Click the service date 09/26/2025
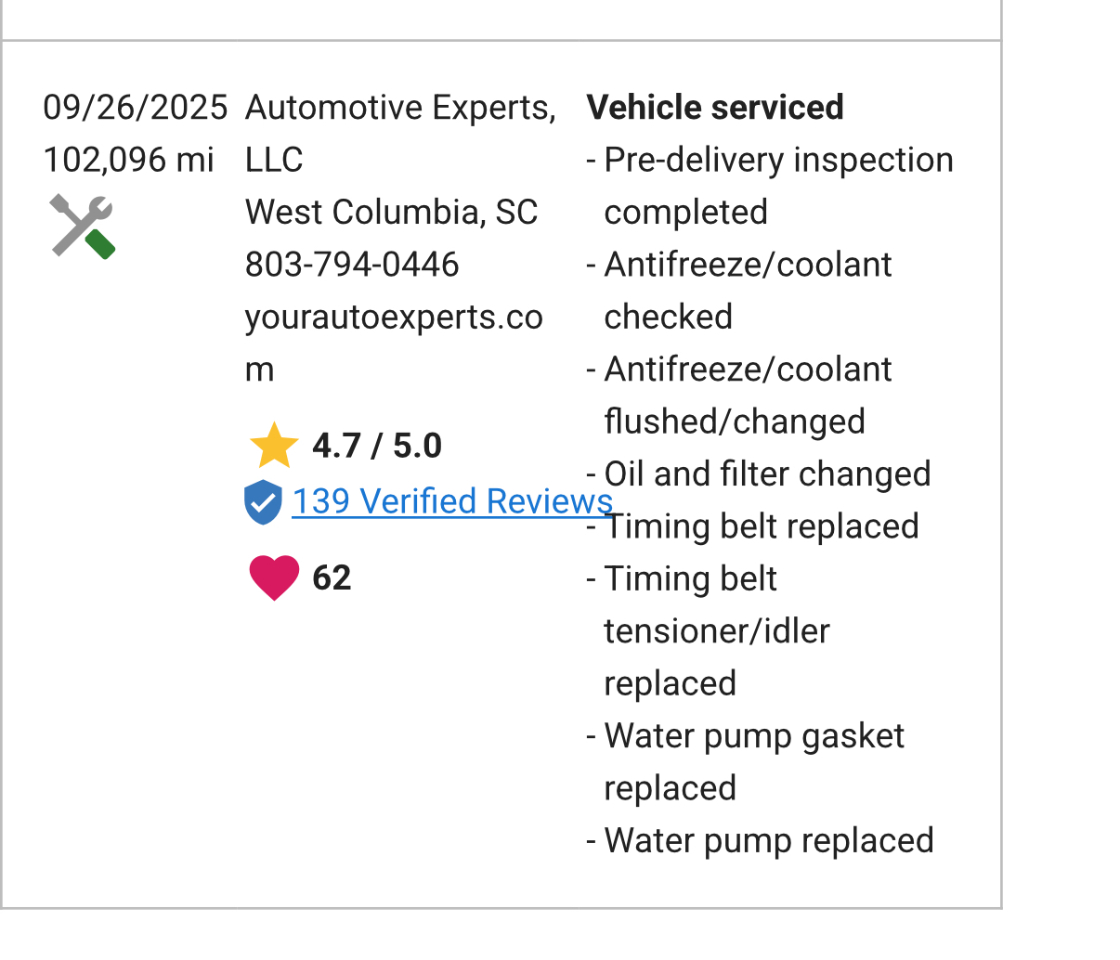Screen dimensions: 1120x960 pos(135,107)
